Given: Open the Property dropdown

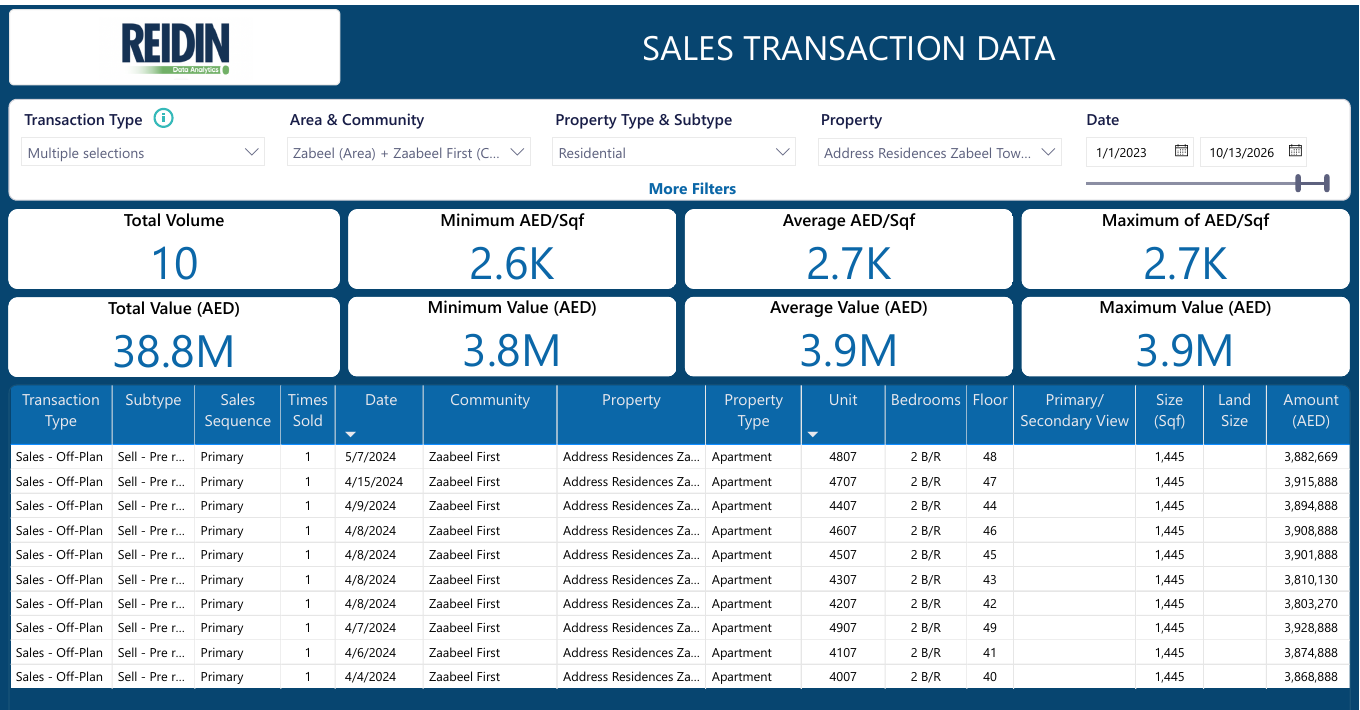Looking at the screenshot, I should [939, 153].
